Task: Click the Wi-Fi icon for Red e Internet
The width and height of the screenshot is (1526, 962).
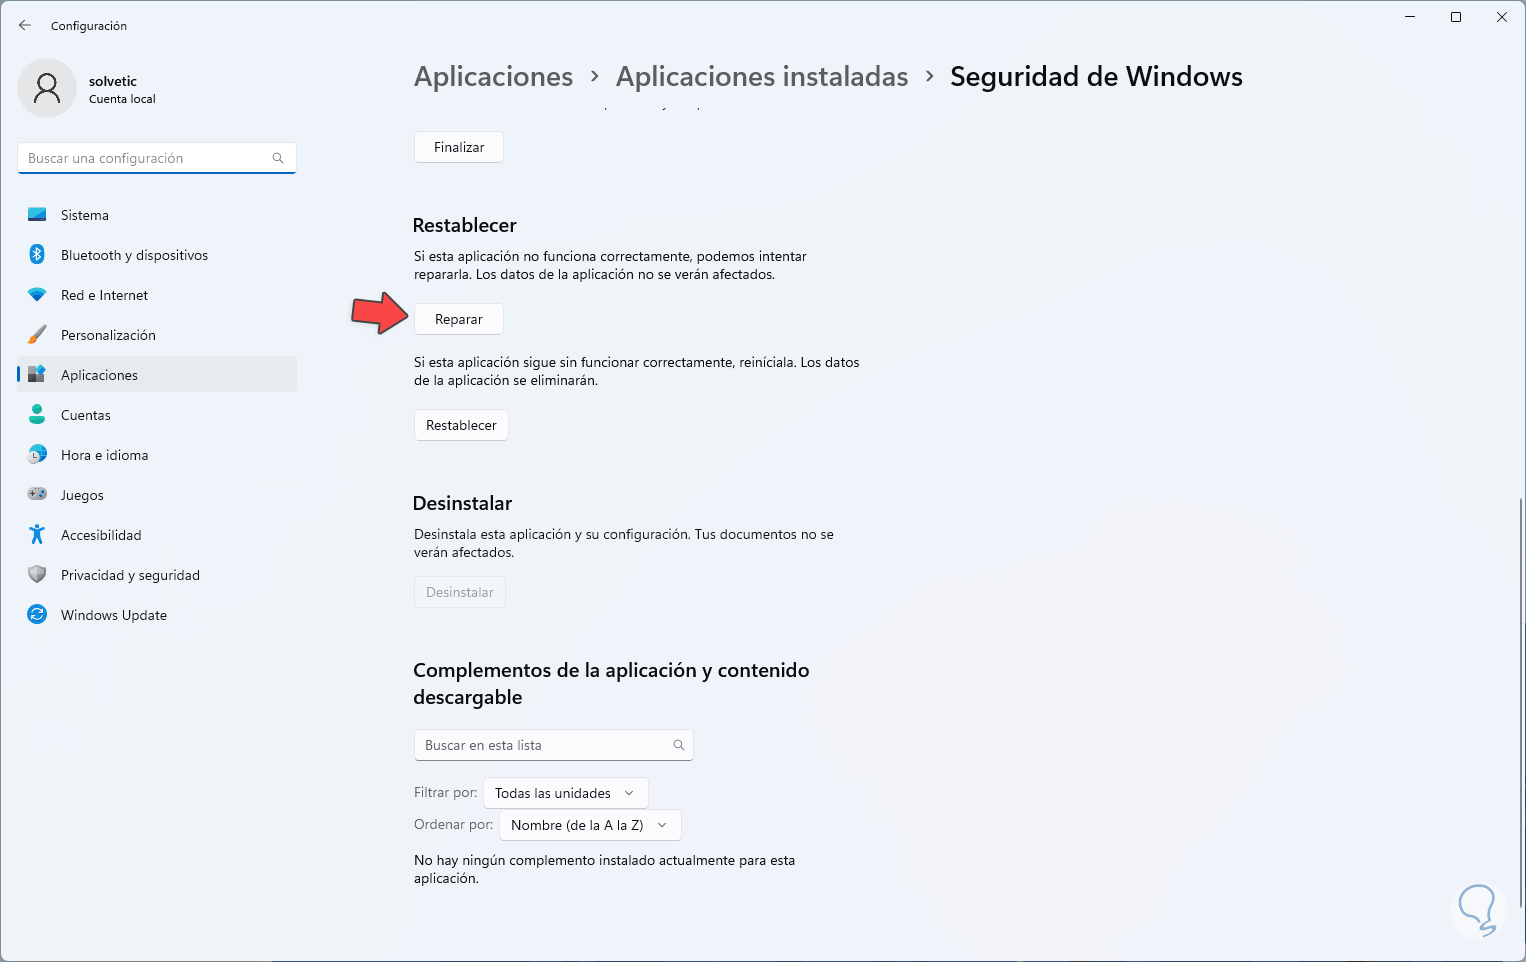Action: (37, 295)
